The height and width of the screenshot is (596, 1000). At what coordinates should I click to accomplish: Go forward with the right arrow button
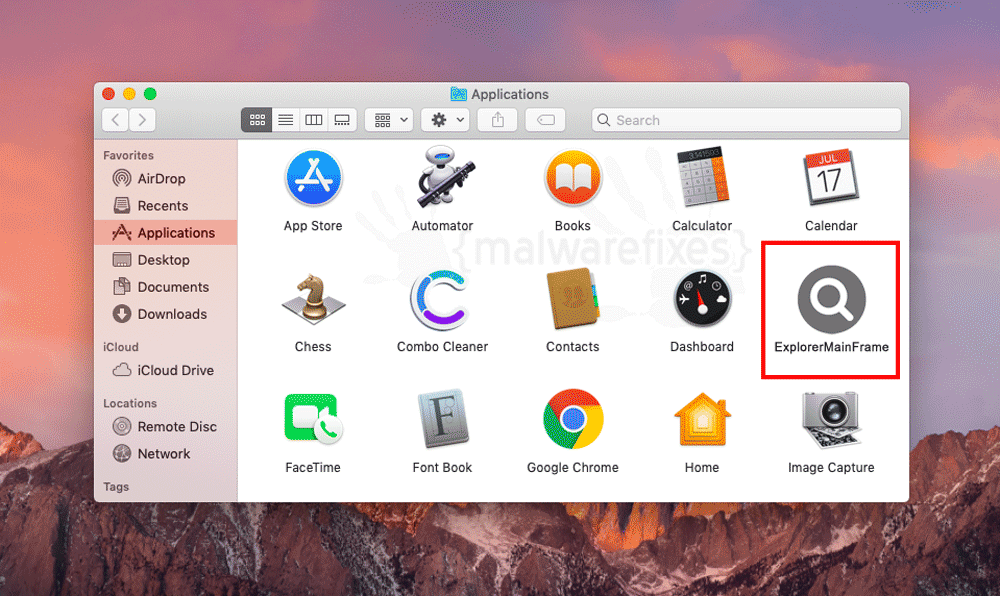tap(142, 120)
